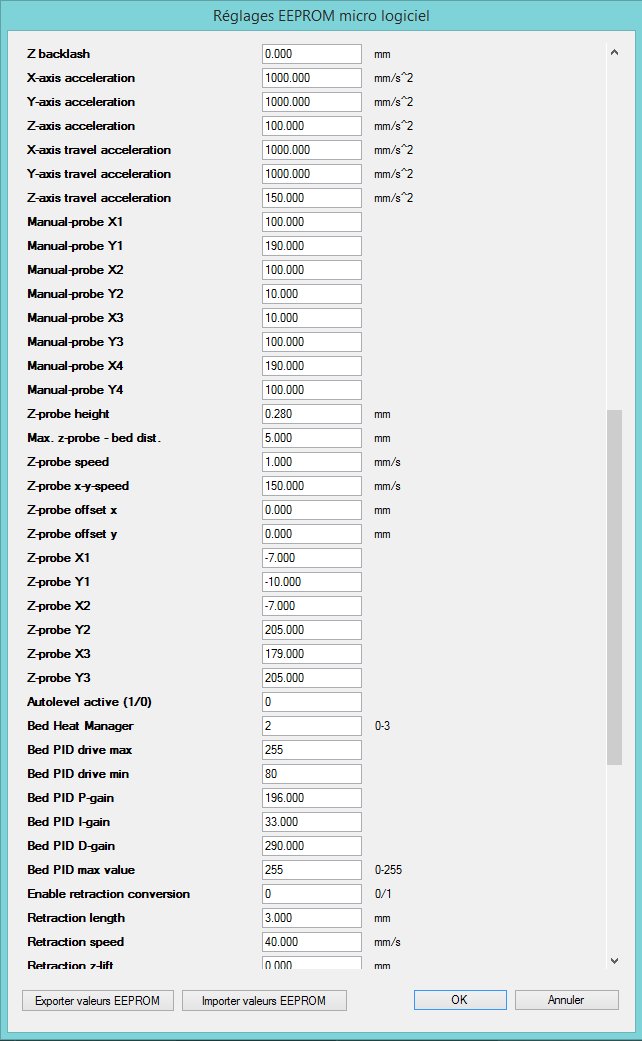Click the Autolevel active field
The height and width of the screenshot is (1041, 642).
311,702
